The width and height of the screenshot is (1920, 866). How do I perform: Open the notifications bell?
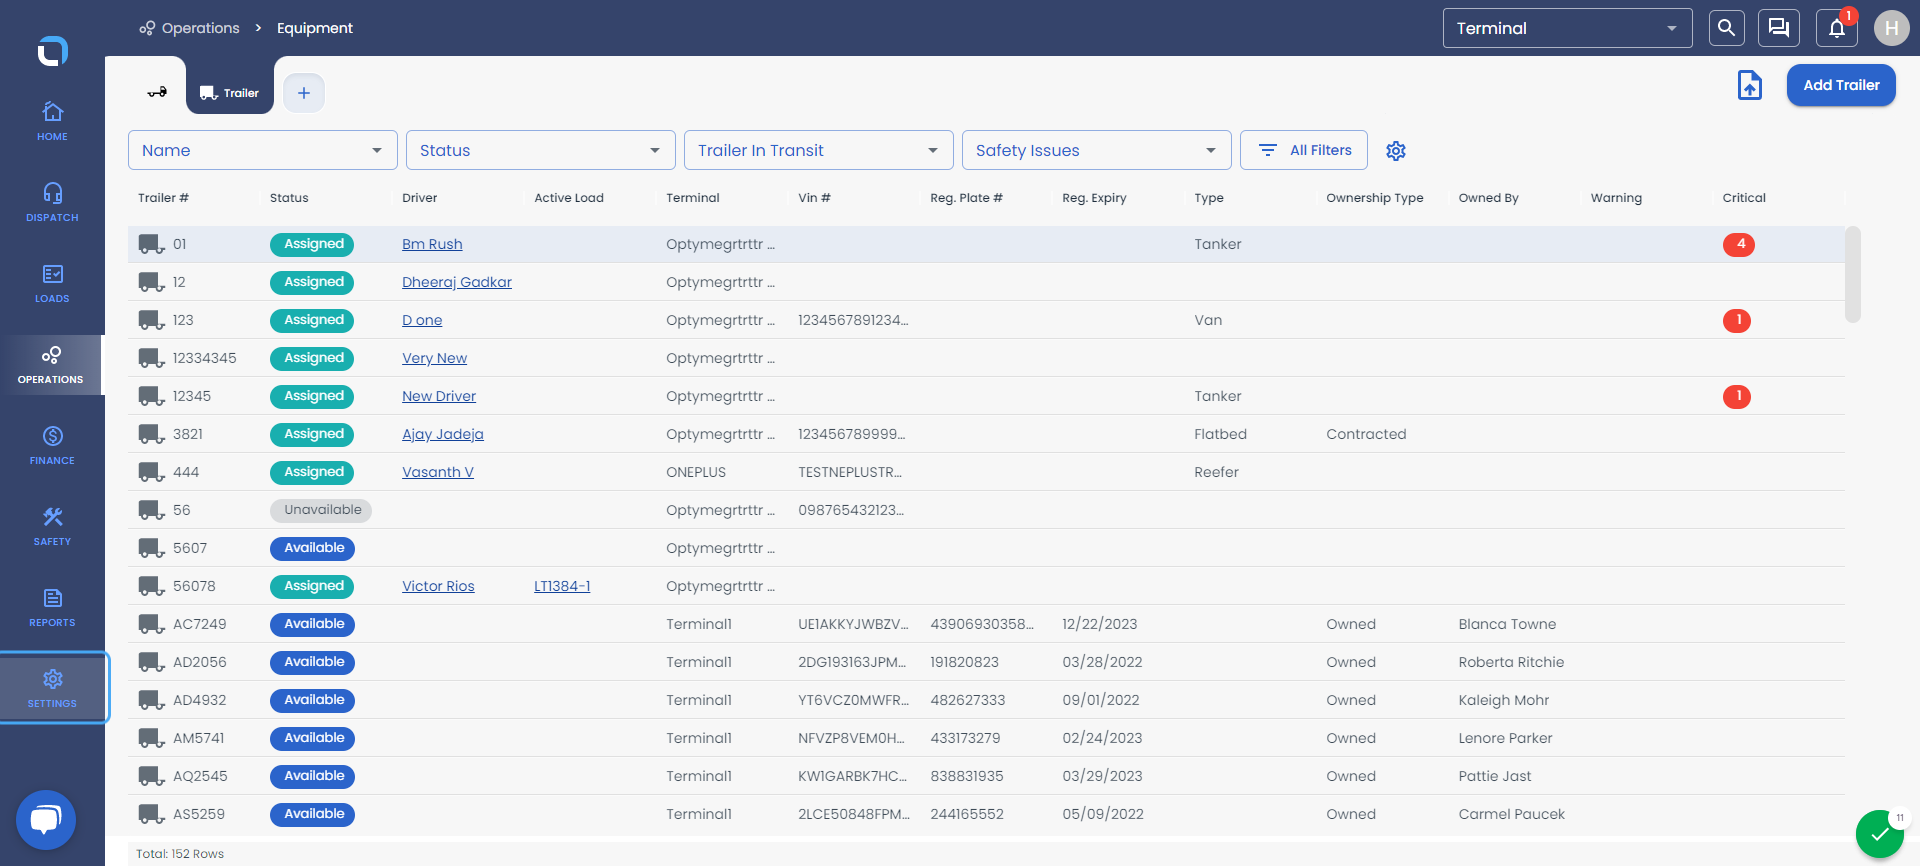point(1837,28)
